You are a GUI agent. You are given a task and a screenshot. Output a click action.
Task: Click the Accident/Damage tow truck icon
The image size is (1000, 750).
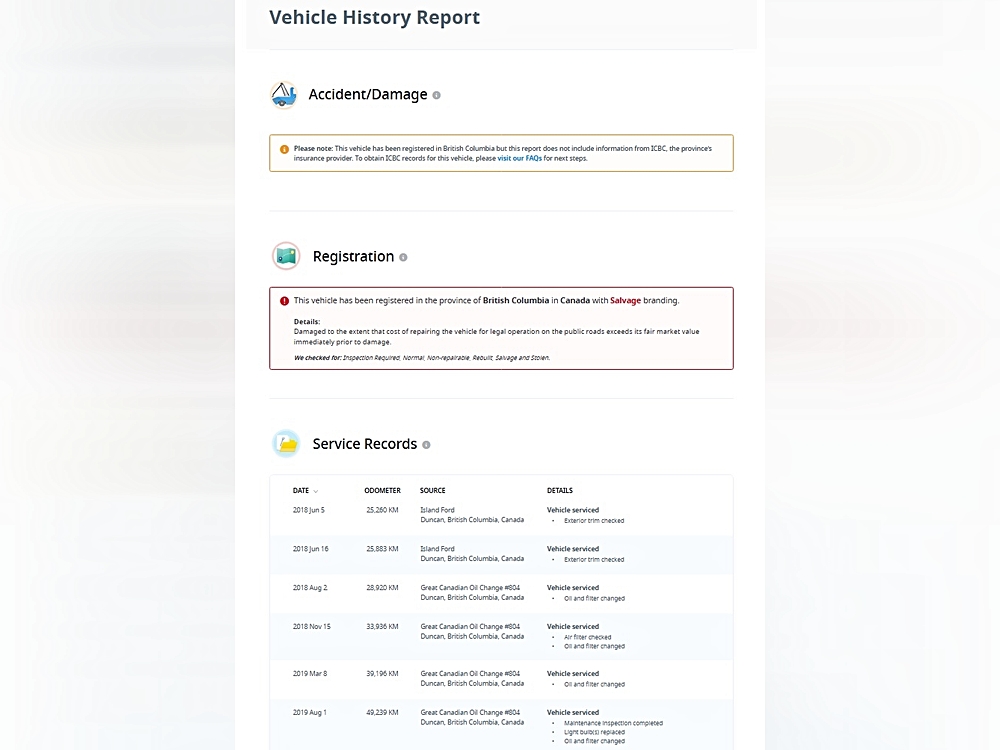(284, 95)
